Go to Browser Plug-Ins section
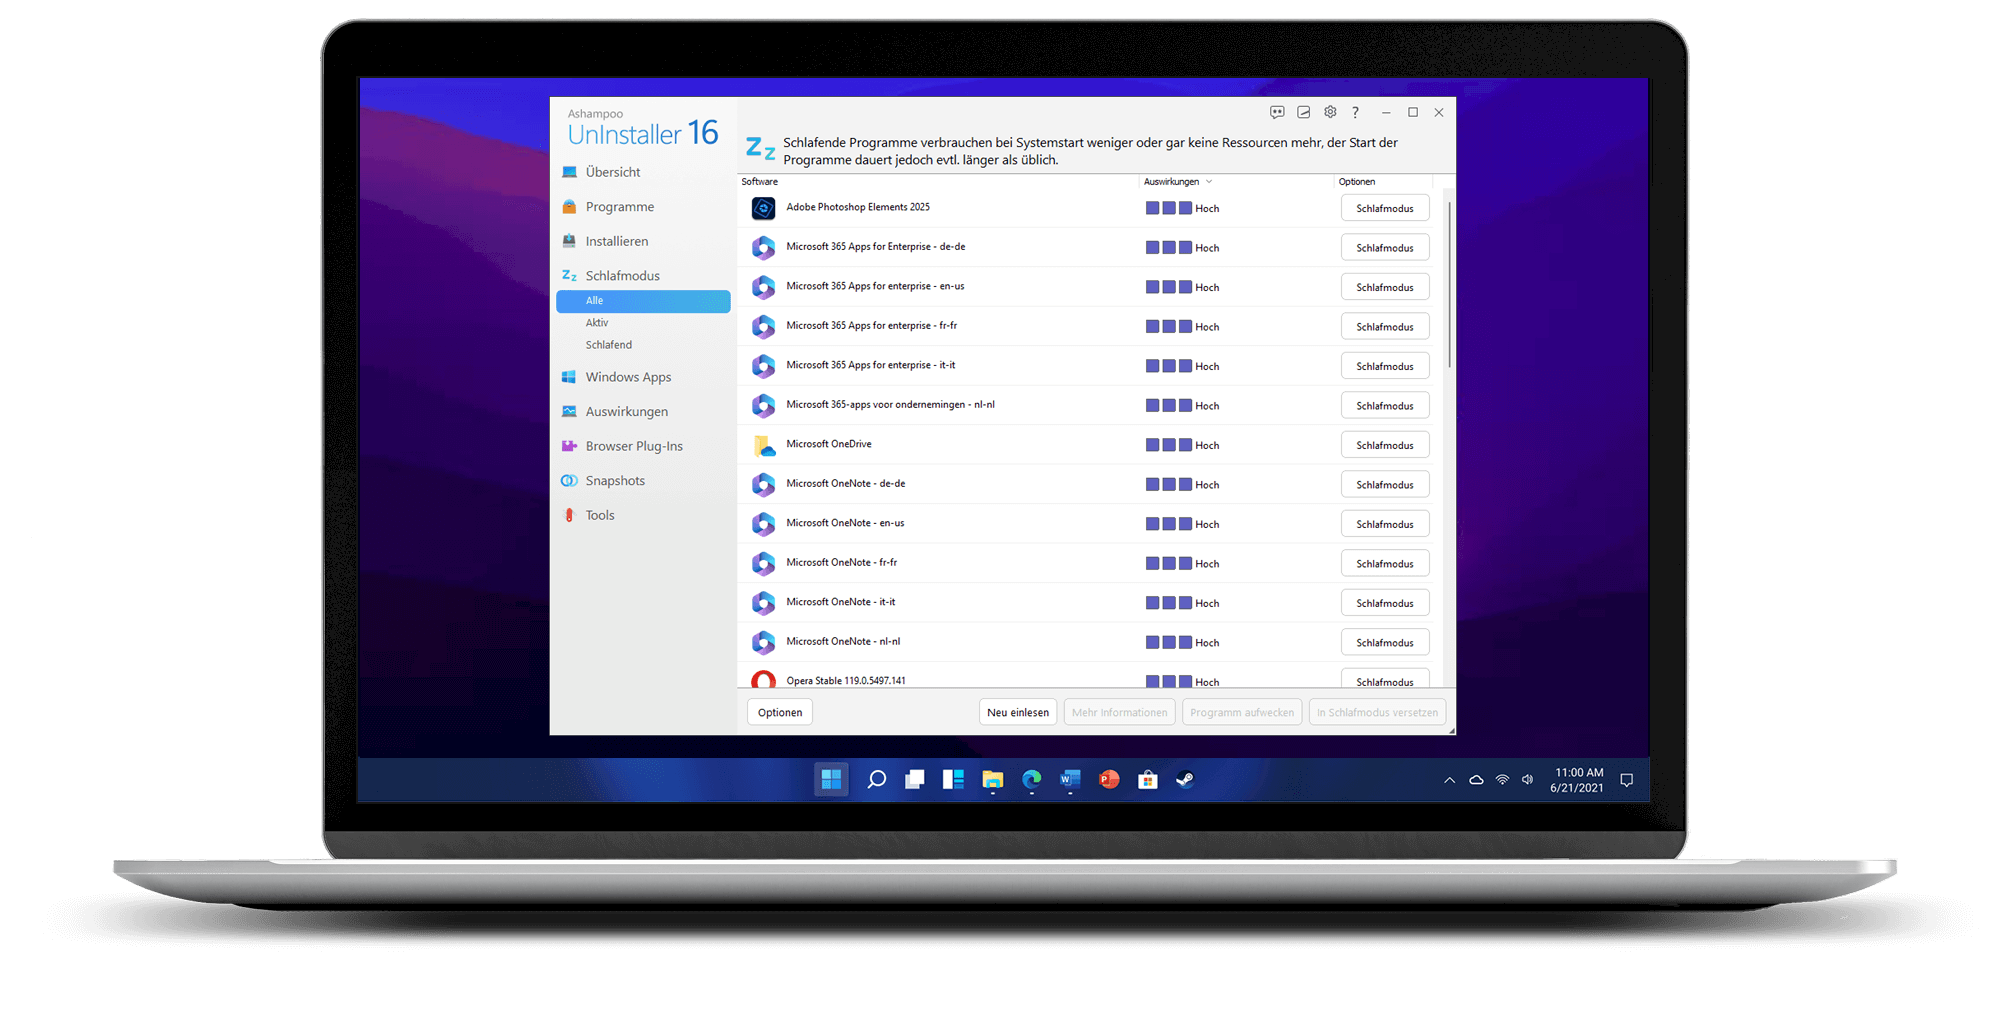Viewport: 2010px width, 1022px height. (x=634, y=446)
